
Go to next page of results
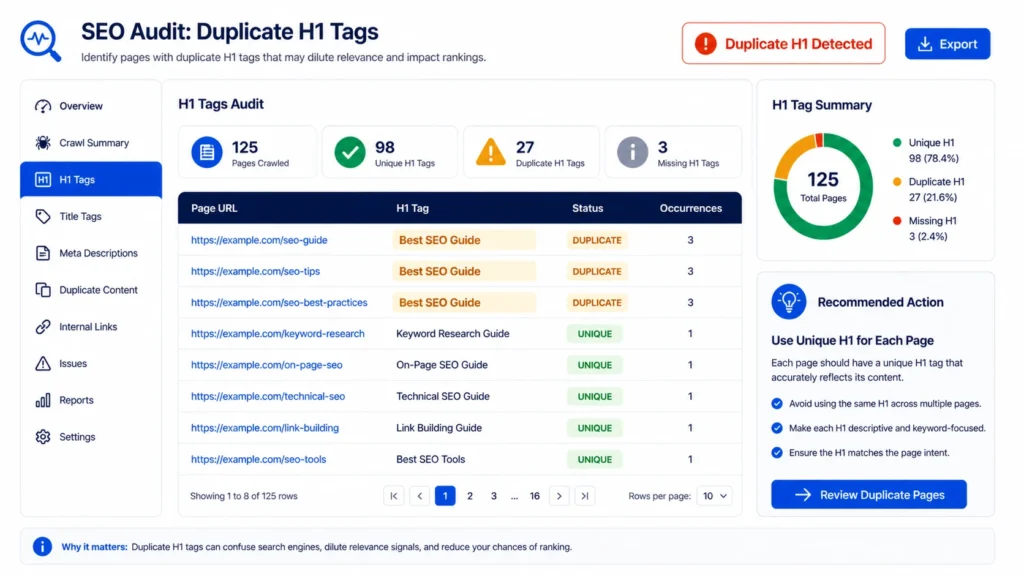(x=559, y=496)
